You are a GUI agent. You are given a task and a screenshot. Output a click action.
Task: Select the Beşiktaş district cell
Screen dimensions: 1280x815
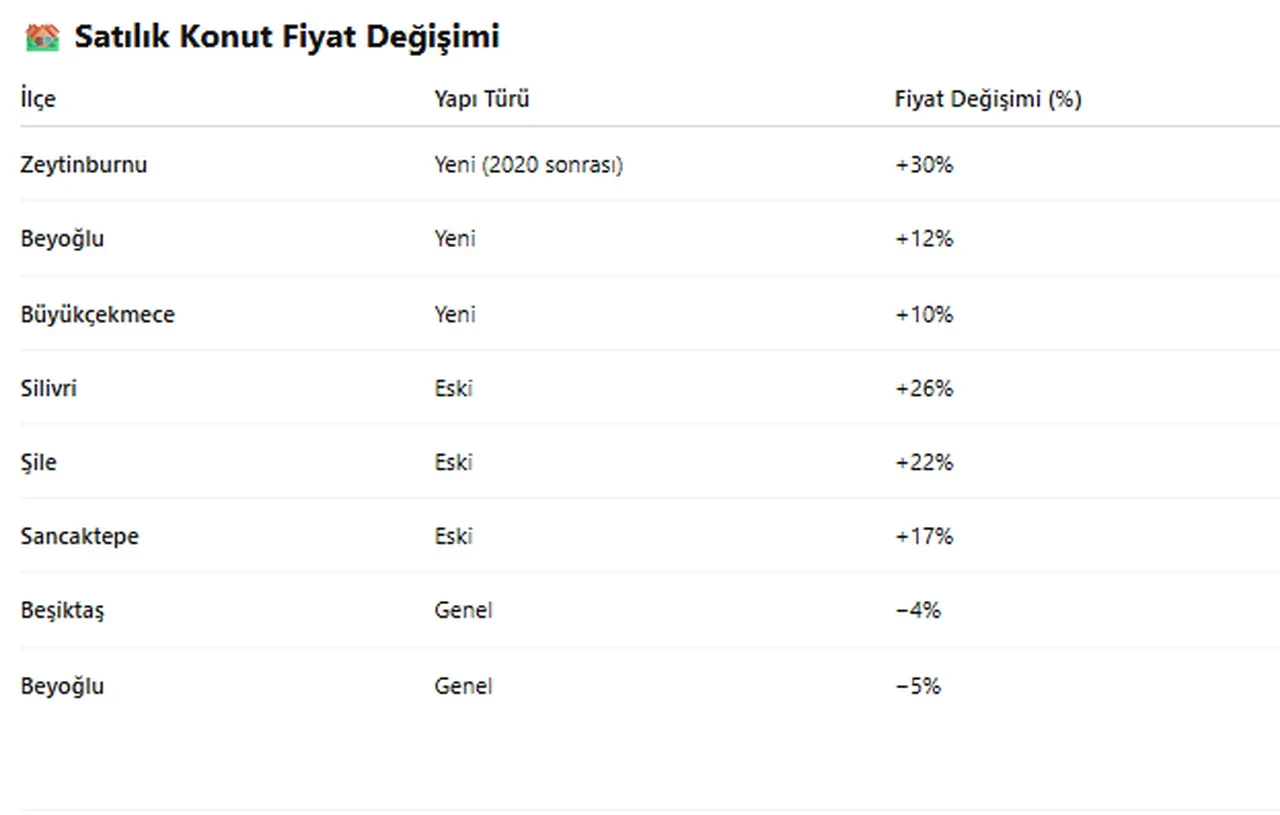pos(62,610)
